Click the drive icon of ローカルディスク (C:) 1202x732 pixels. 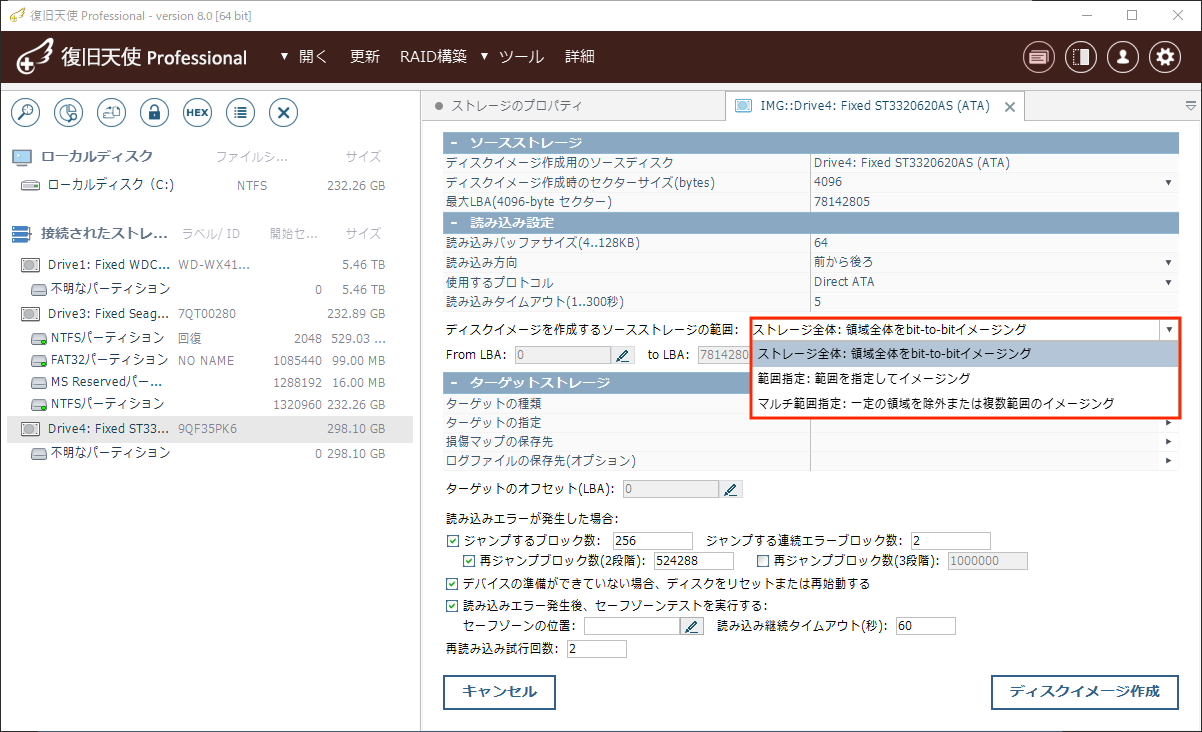pyautogui.click(x=30, y=185)
